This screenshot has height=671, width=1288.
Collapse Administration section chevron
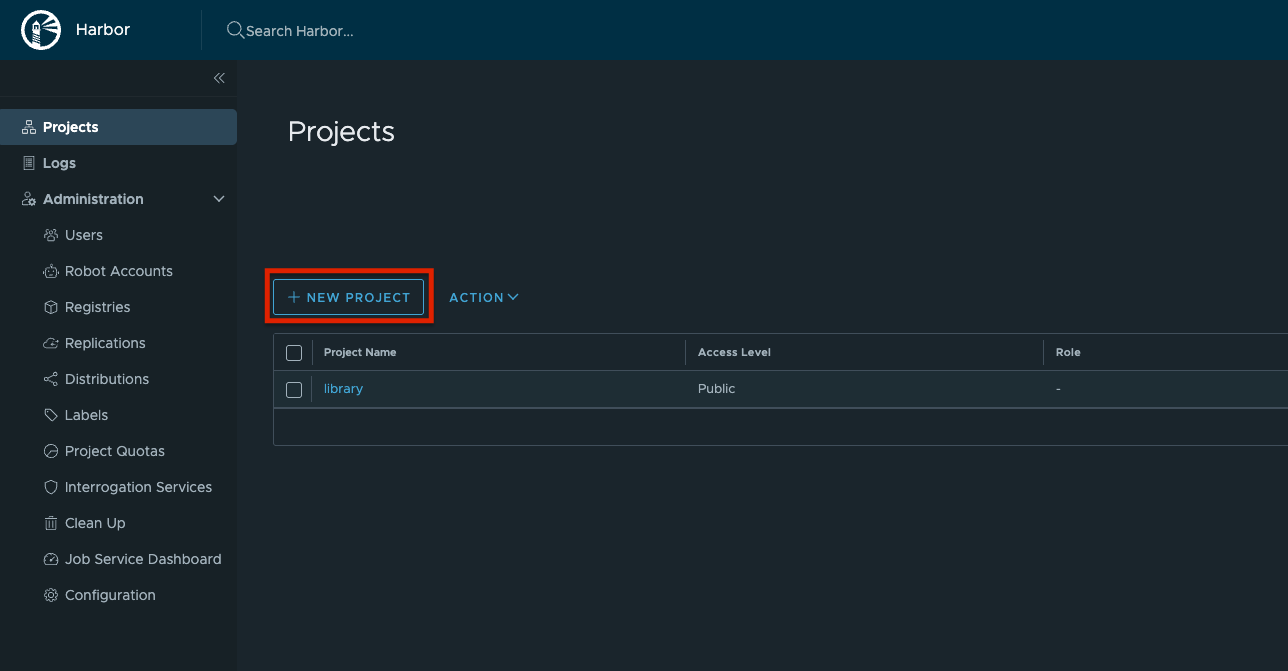219,199
